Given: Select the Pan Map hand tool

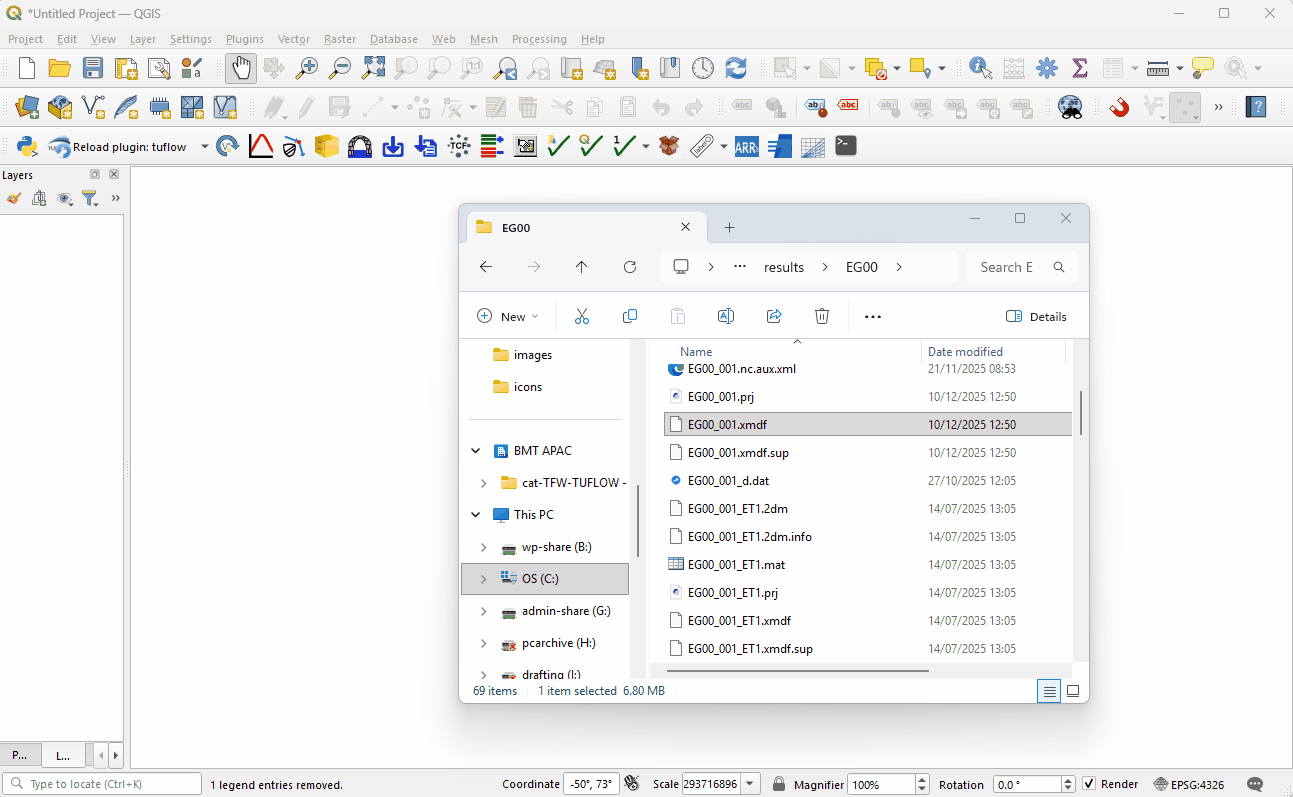Looking at the screenshot, I should click(240, 68).
